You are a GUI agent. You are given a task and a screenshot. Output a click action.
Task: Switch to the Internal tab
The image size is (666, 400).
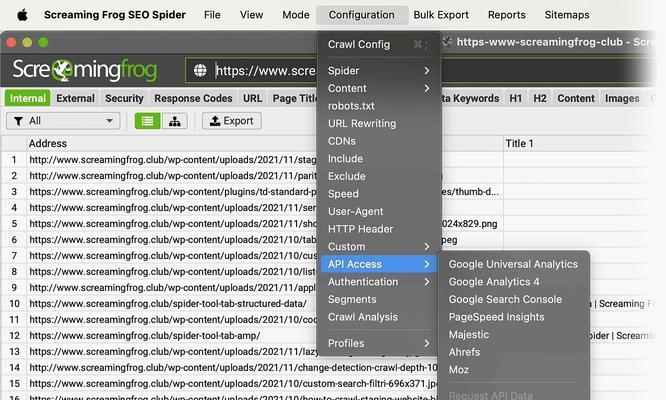click(x=28, y=98)
